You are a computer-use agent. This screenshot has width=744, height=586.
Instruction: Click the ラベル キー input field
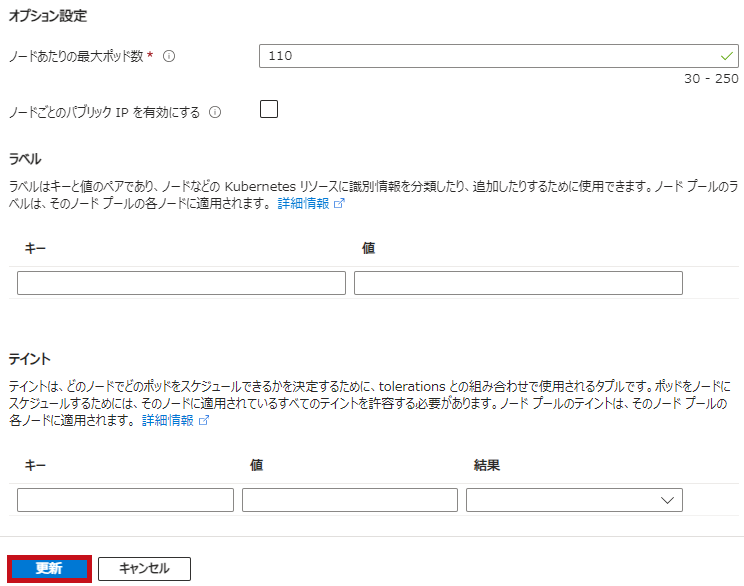[181, 283]
